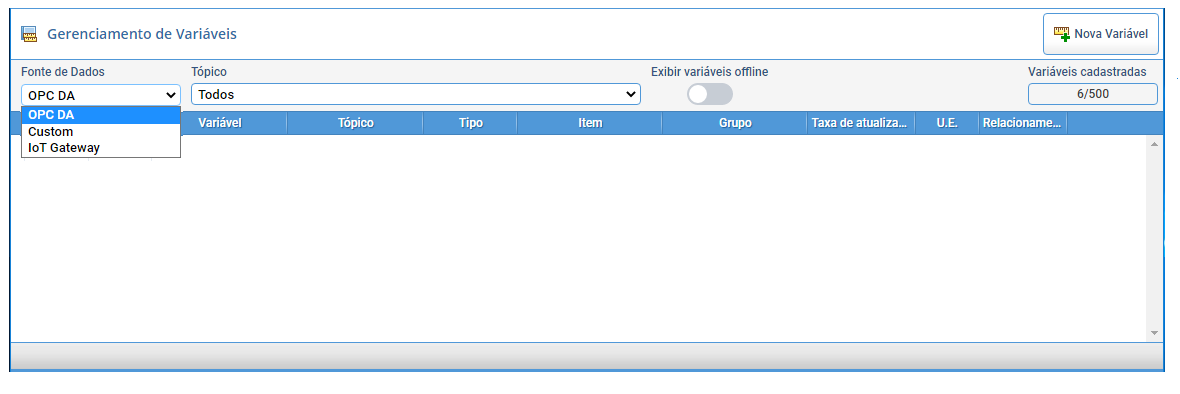Click the U.E. column header
The image size is (1180, 394).
tap(947, 123)
